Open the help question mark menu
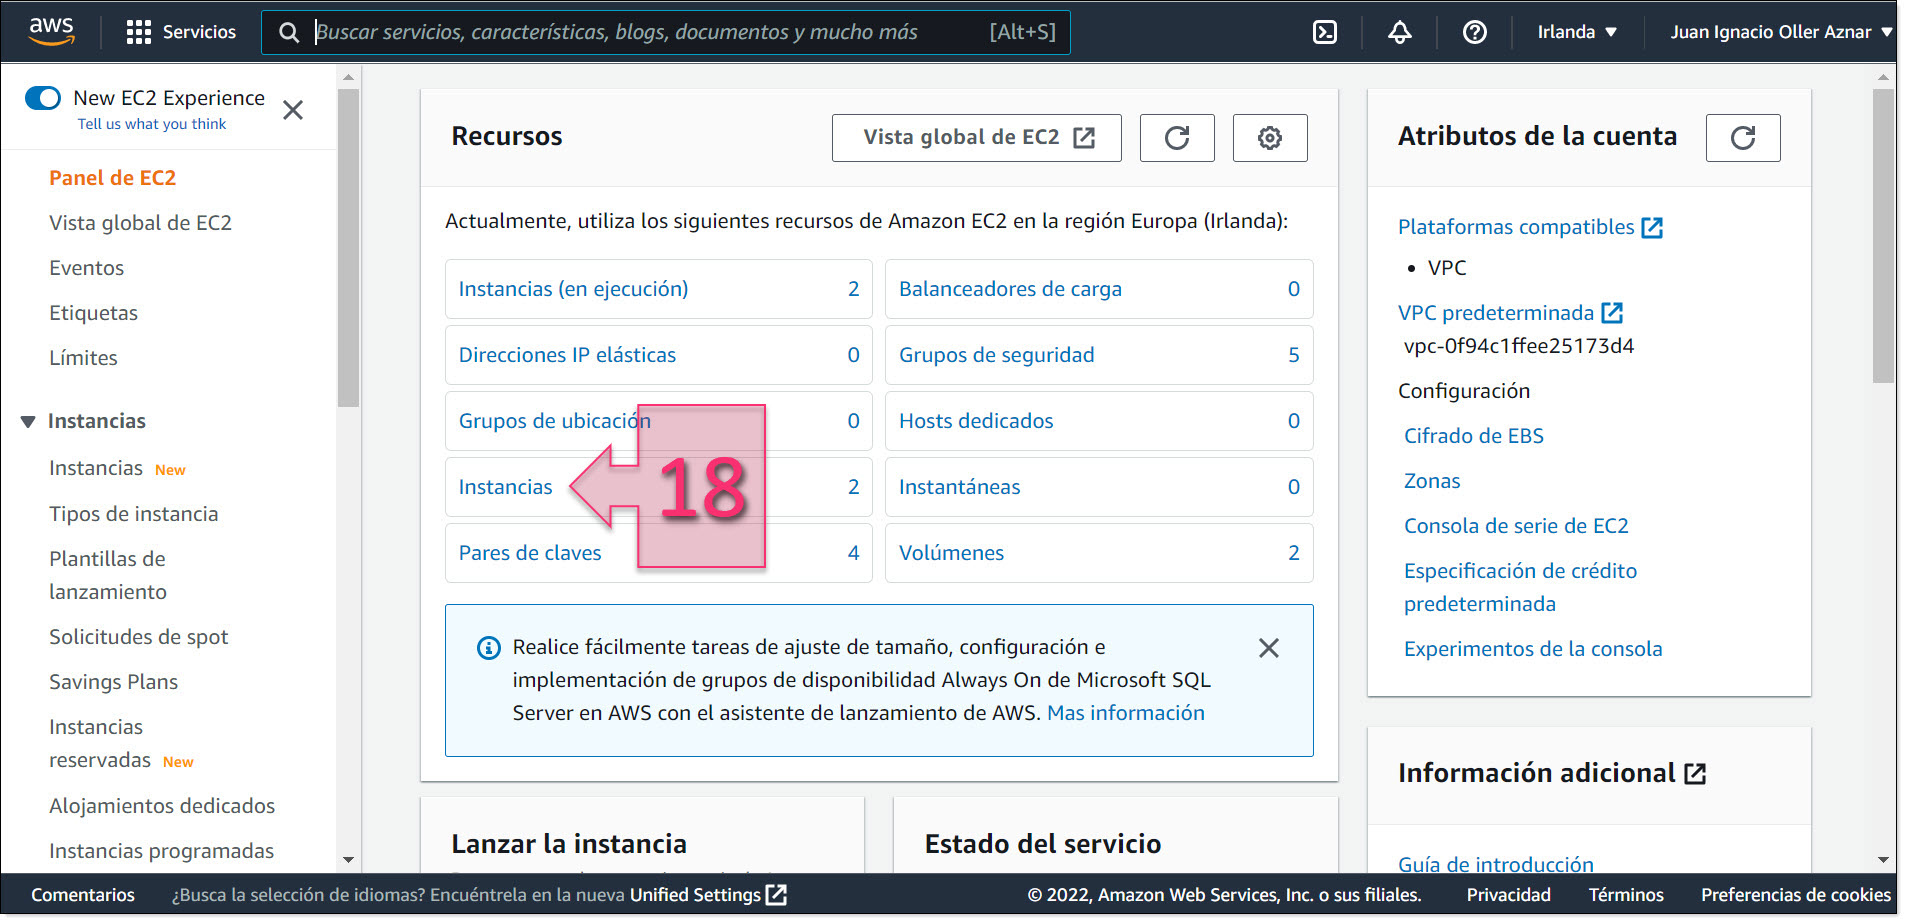The height and width of the screenshot is (922, 1905). 1474,31
